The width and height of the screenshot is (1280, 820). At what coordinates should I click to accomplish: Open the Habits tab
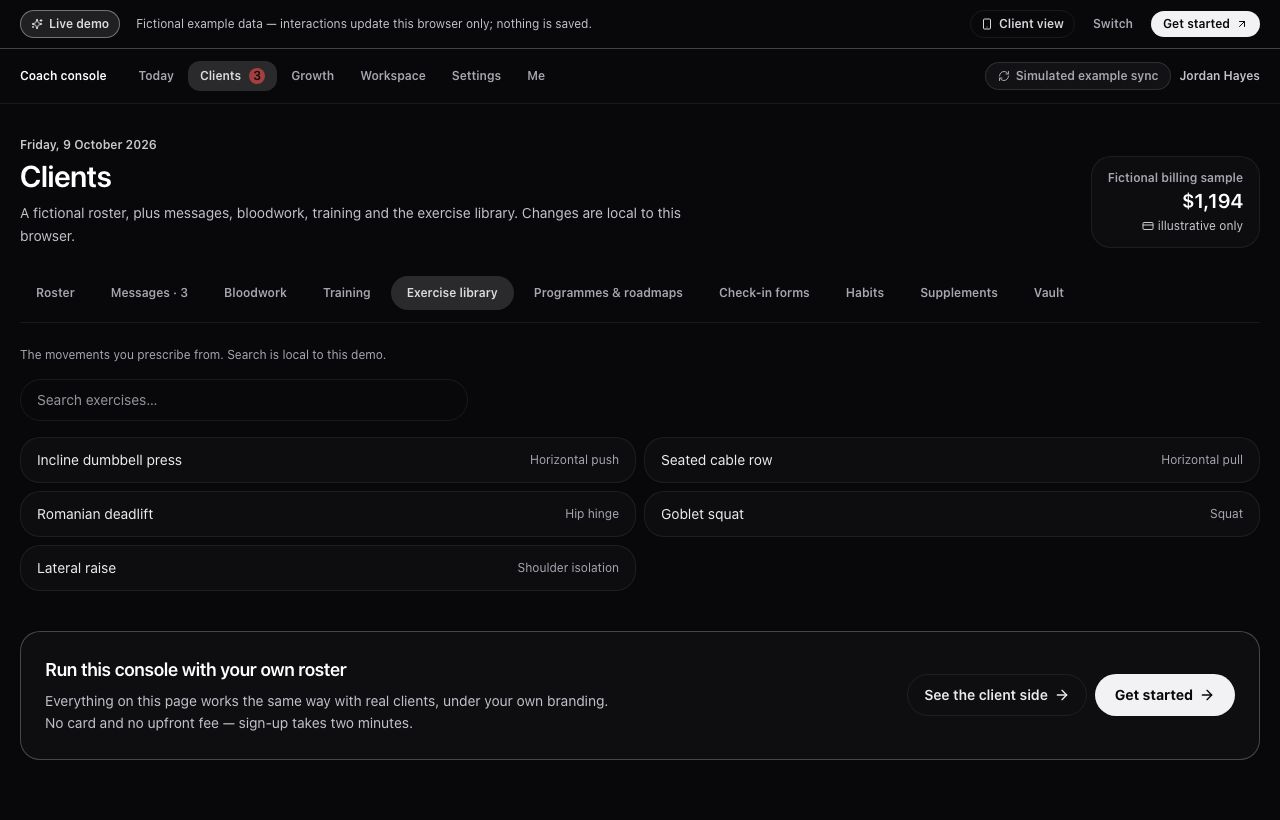(865, 293)
